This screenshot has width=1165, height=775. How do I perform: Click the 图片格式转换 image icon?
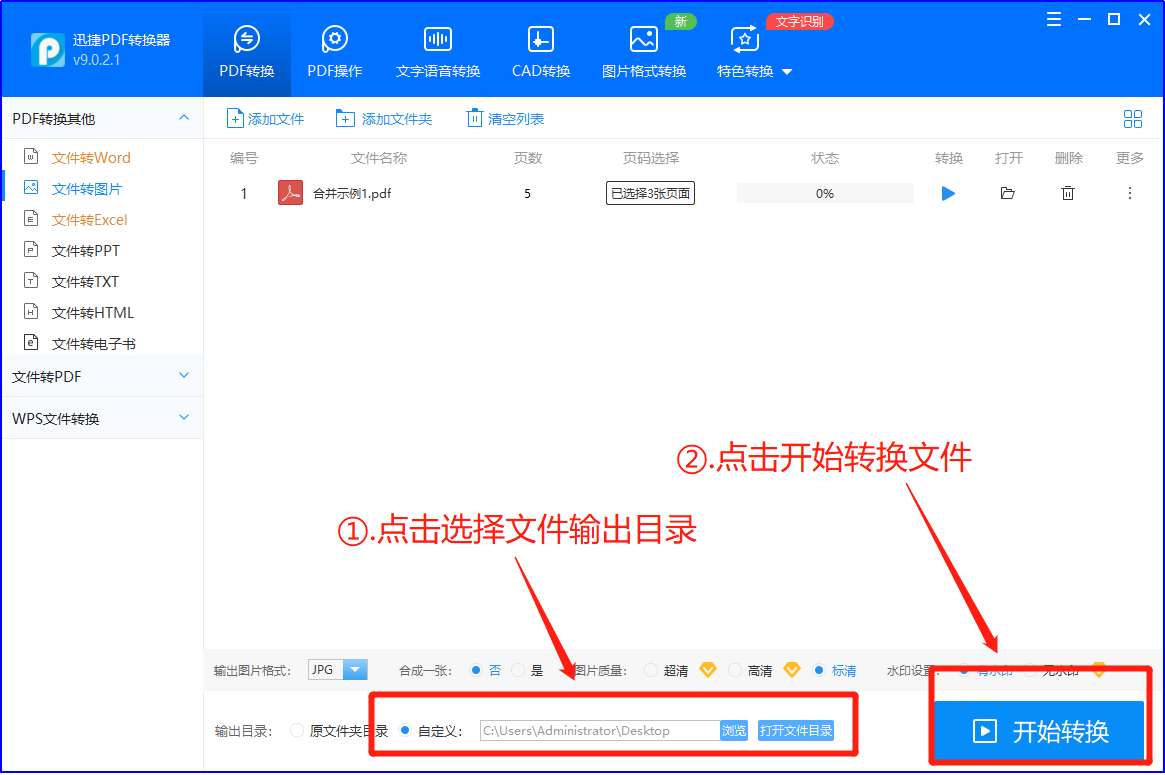[643, 39]
